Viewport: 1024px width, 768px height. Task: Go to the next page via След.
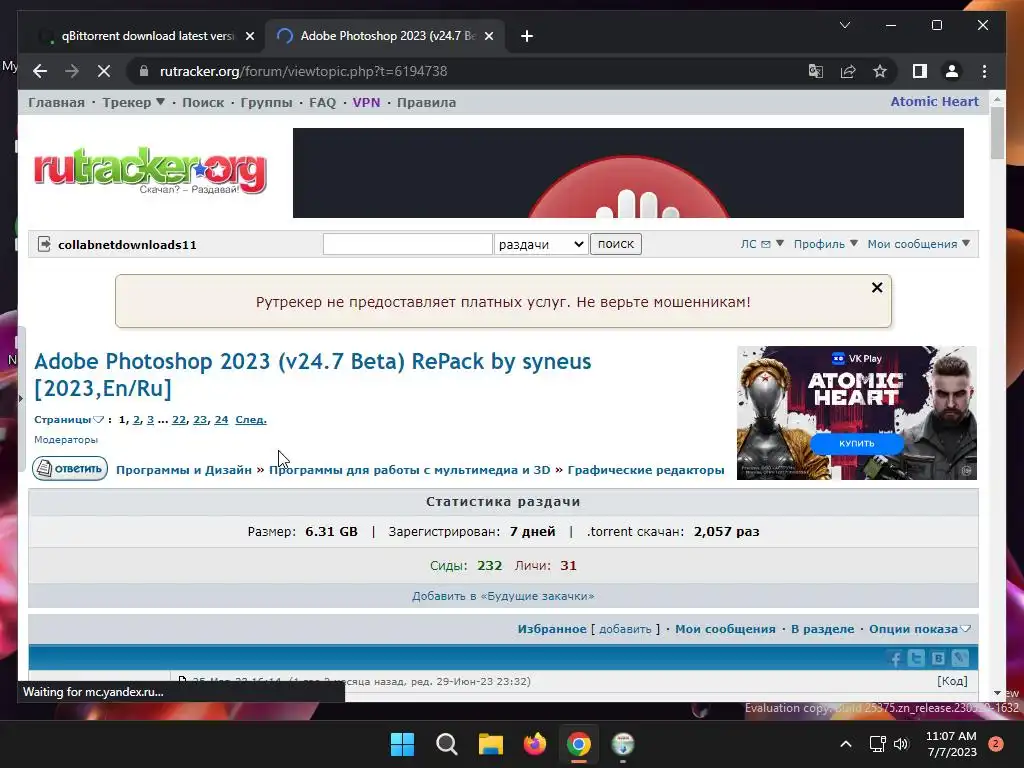[251, 420]
